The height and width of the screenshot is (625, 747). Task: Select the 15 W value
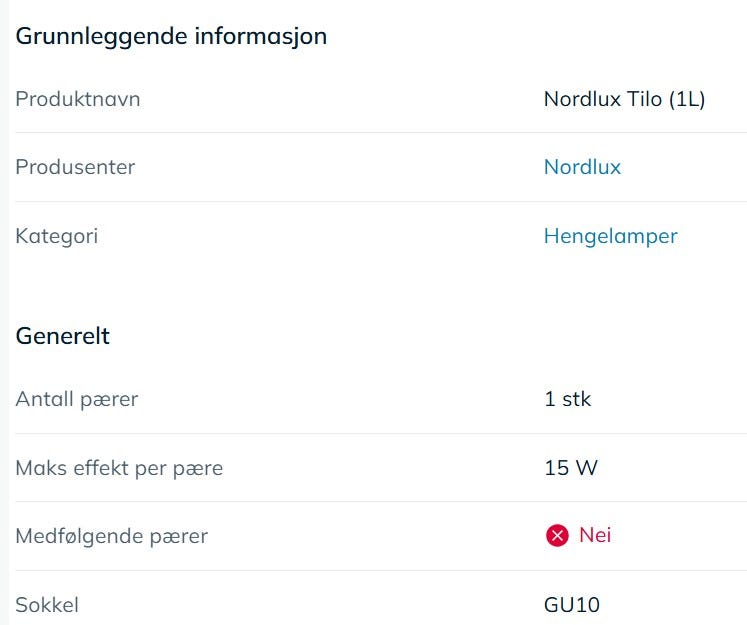[x=571, y=468]
